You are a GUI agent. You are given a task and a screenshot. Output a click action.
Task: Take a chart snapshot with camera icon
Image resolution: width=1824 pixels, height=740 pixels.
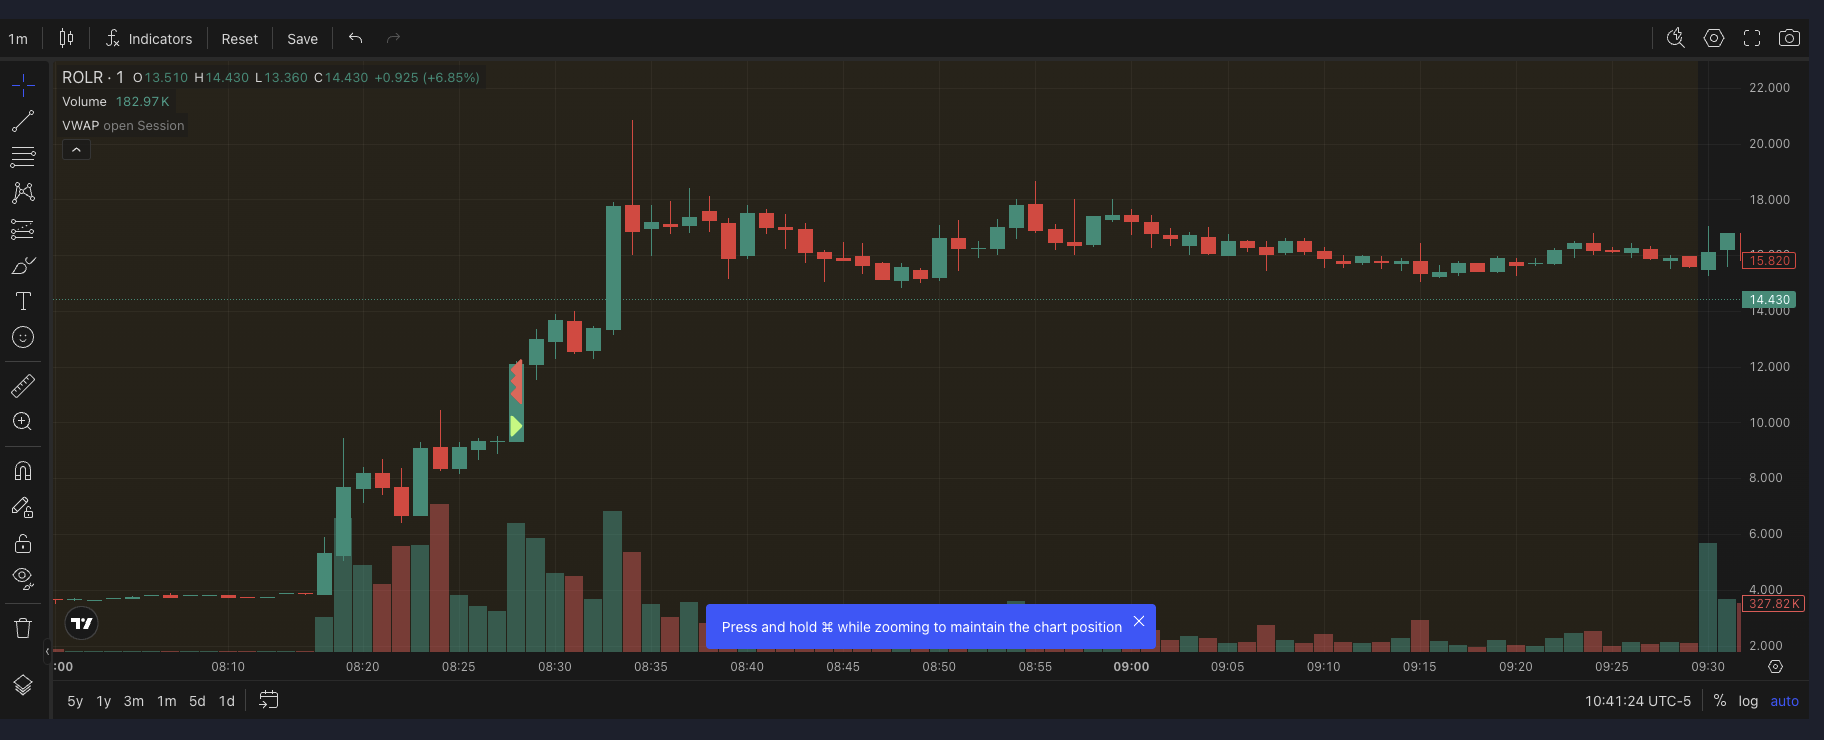point(1789,38)
